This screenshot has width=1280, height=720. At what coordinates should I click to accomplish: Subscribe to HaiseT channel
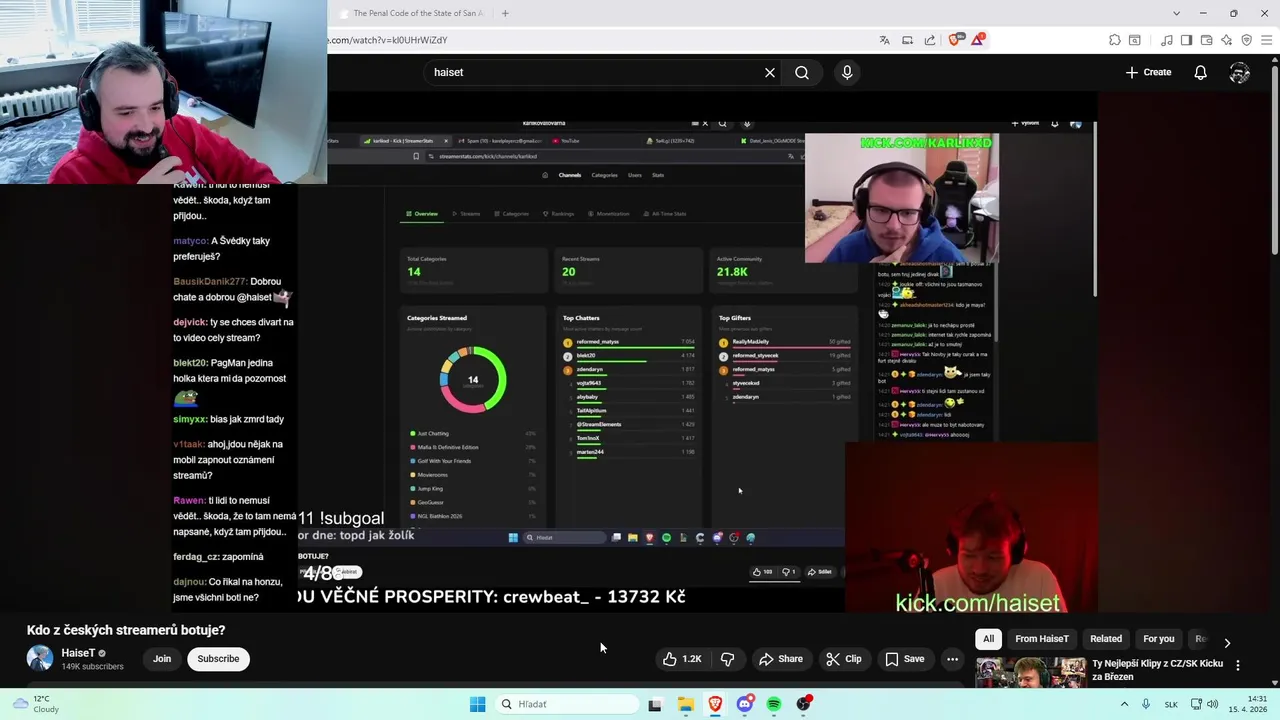click(x=218, y=659)
